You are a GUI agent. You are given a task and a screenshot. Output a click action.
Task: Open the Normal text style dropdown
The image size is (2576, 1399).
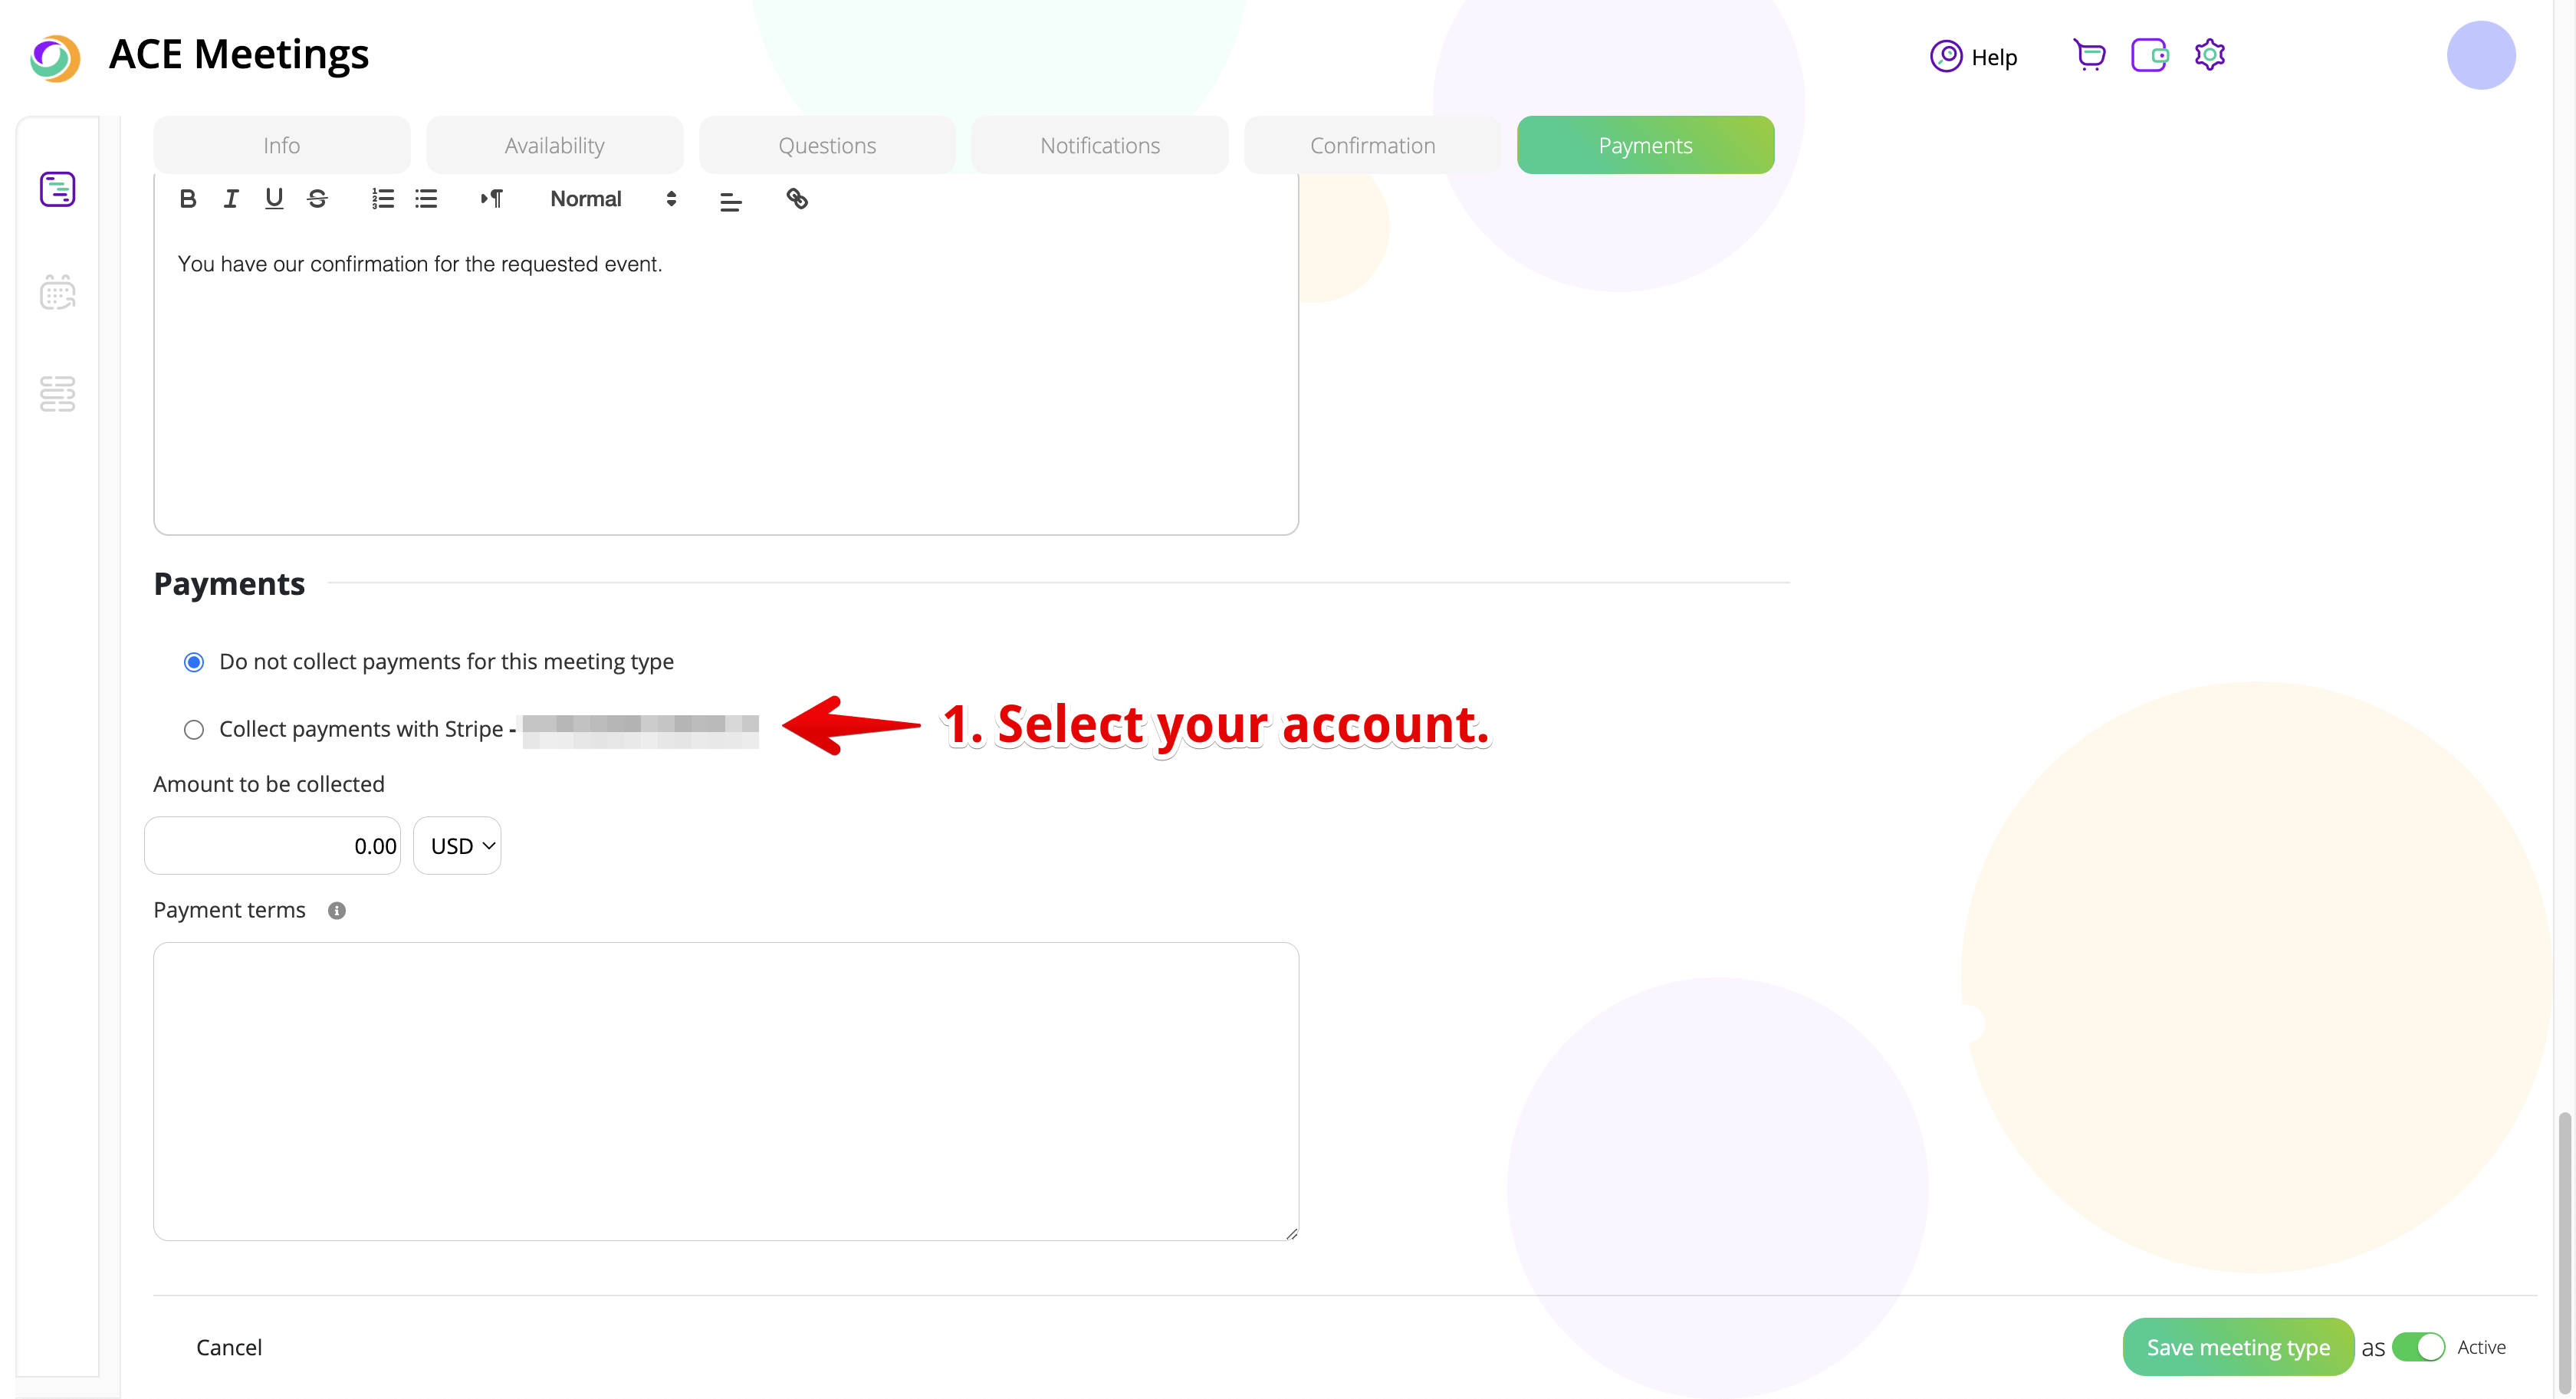(612, 199)
